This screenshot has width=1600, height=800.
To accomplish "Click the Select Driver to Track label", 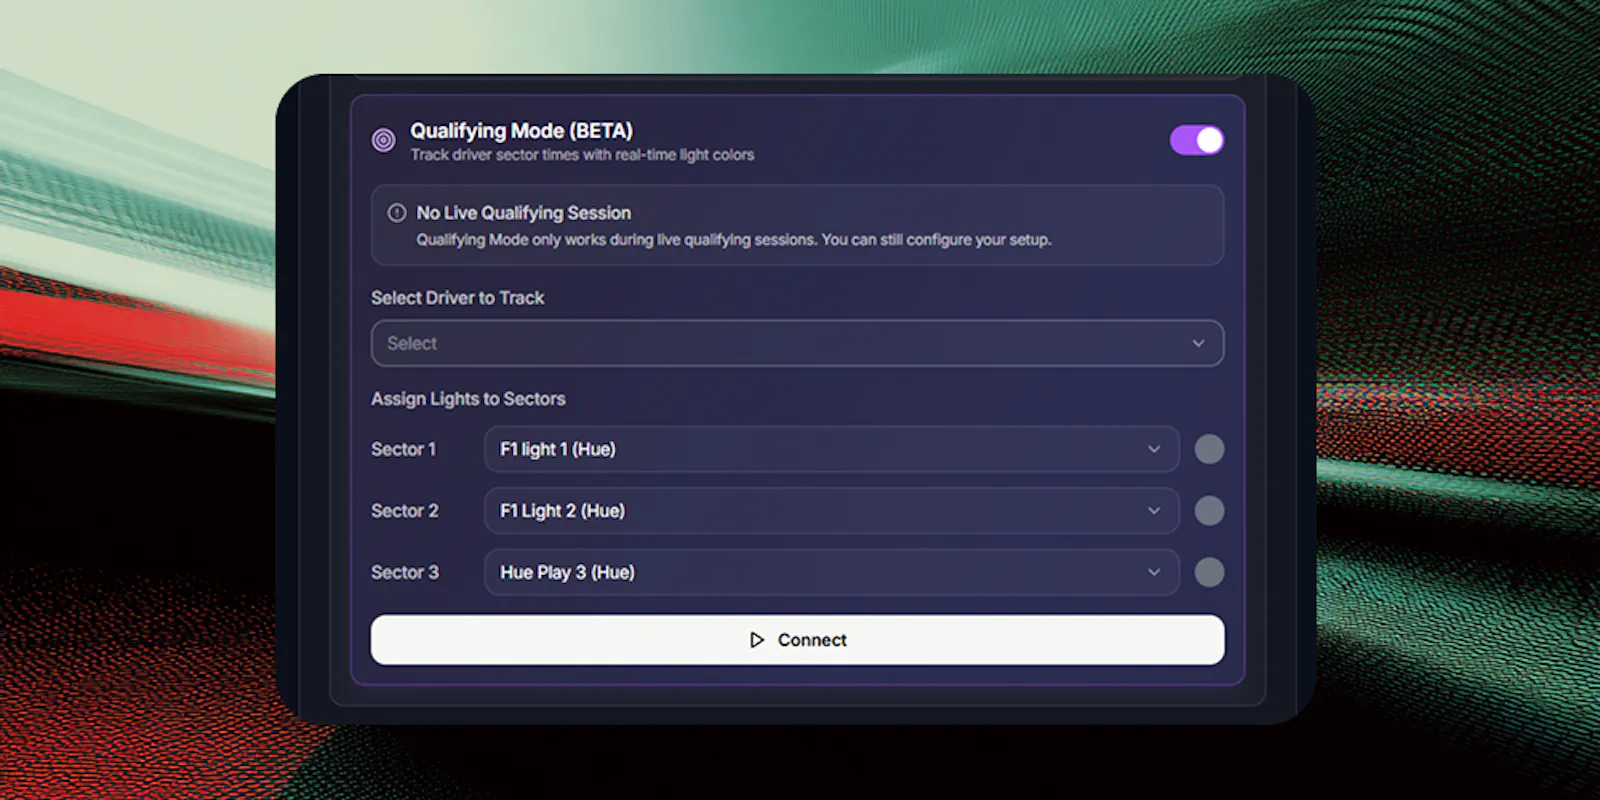I will tap(457, 298).
